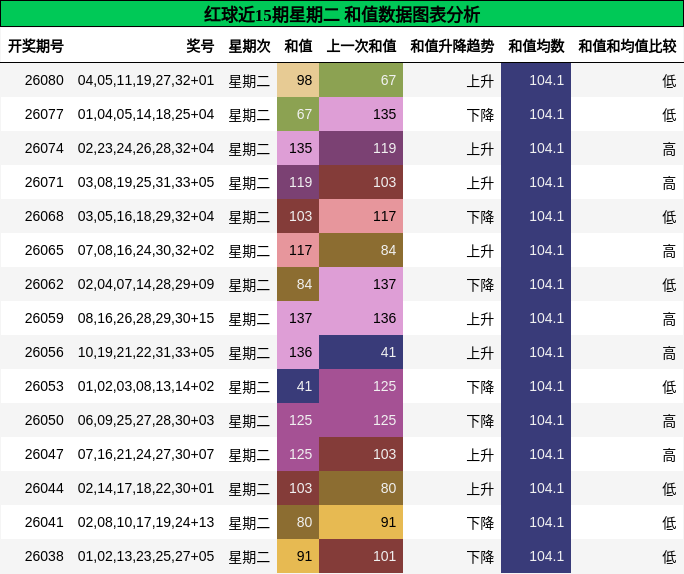Screen dimensions: 684x574
Task: Click the title 红球近15期星期二 和值数据图表分析
Action: 342,14
